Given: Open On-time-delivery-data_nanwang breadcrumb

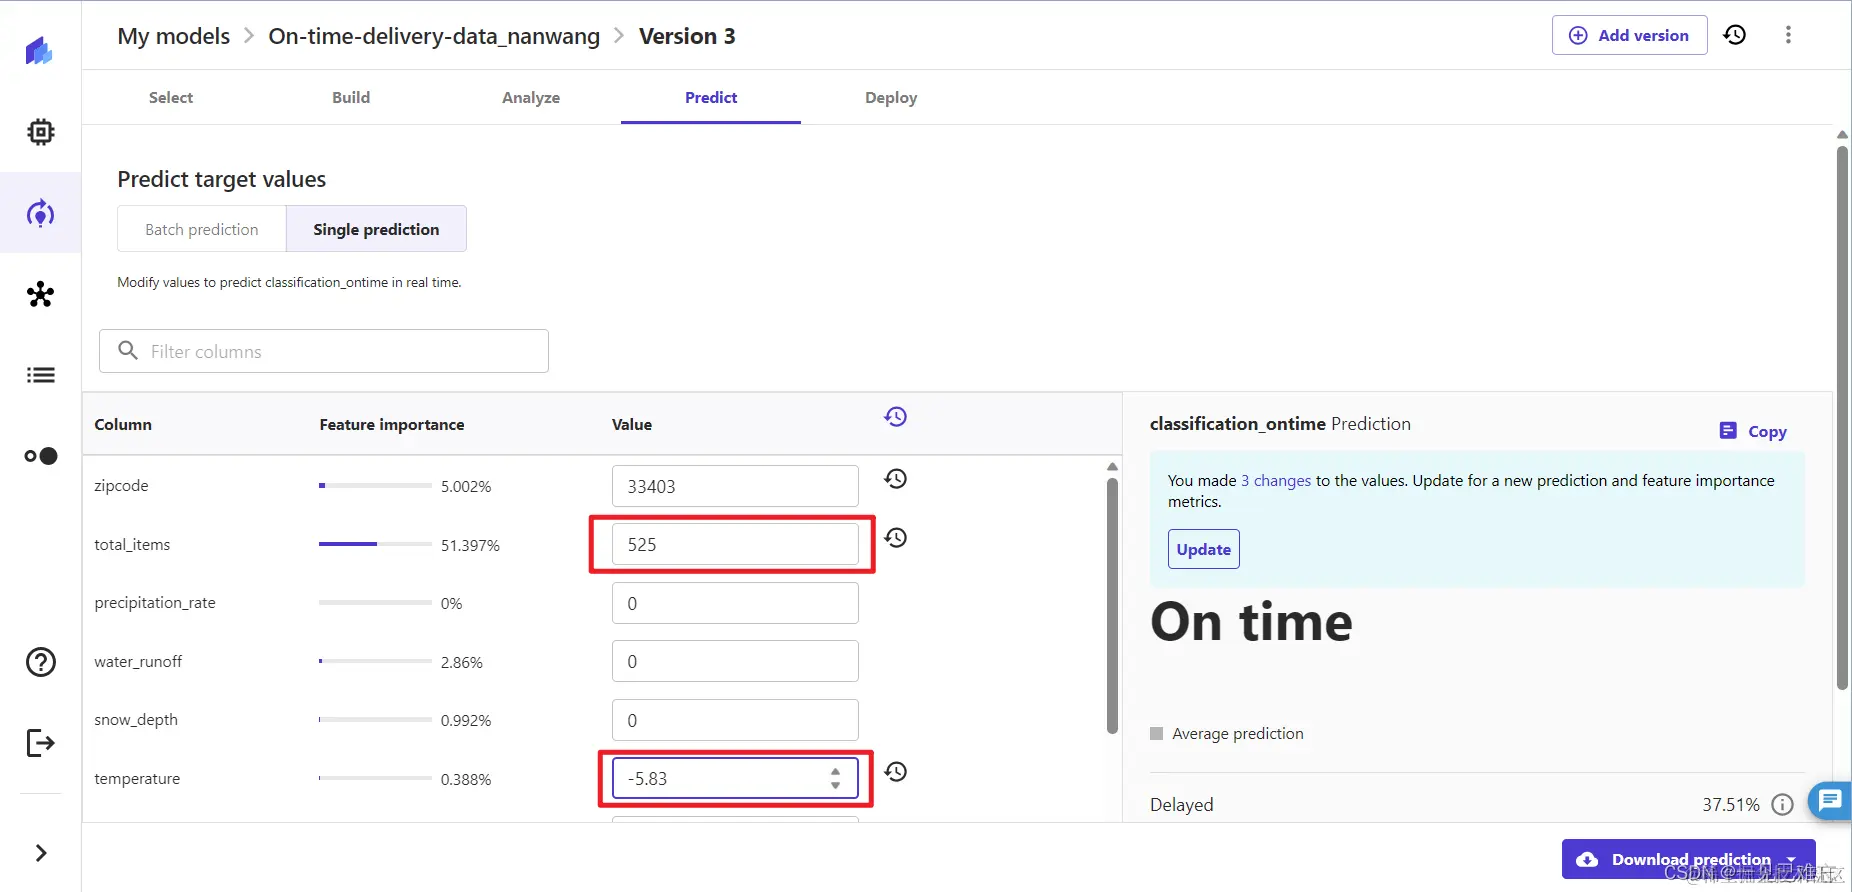Looking at the screenshot, I should [x=434, y=36].
